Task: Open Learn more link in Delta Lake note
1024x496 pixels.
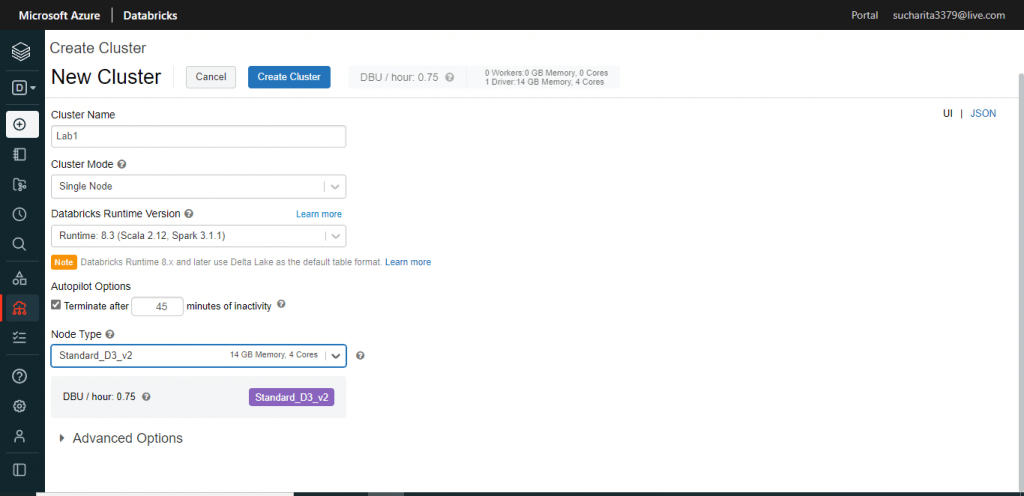Action: (x=408, y=262)
